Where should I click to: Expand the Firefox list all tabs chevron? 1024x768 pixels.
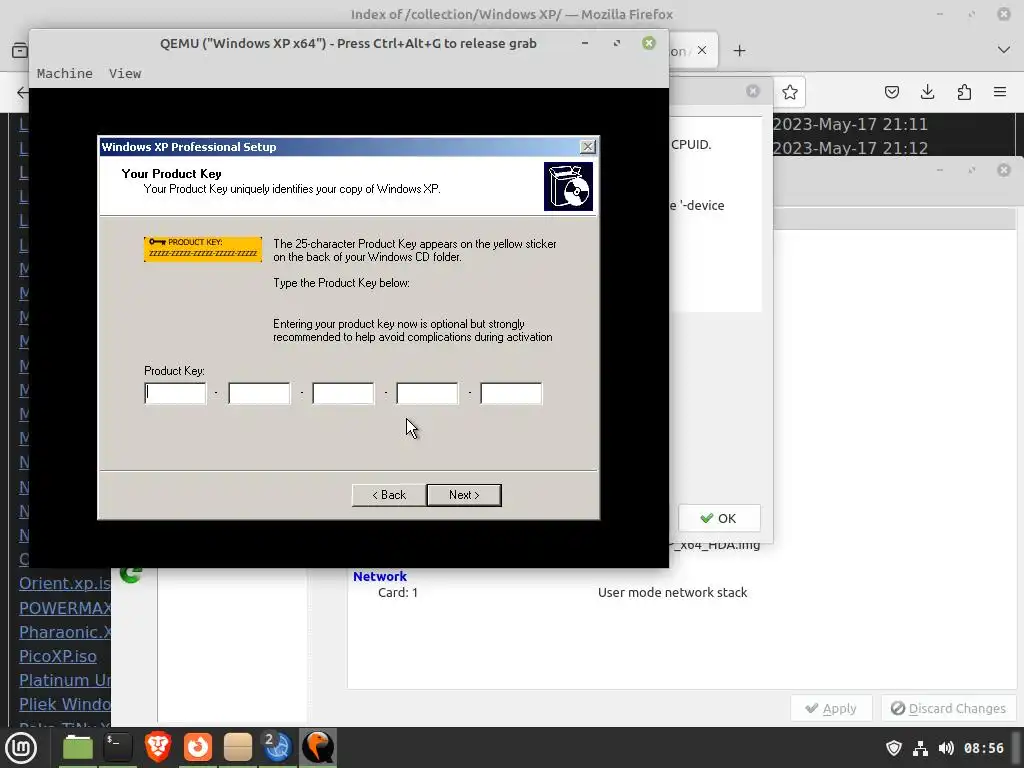coord(1004,50)
